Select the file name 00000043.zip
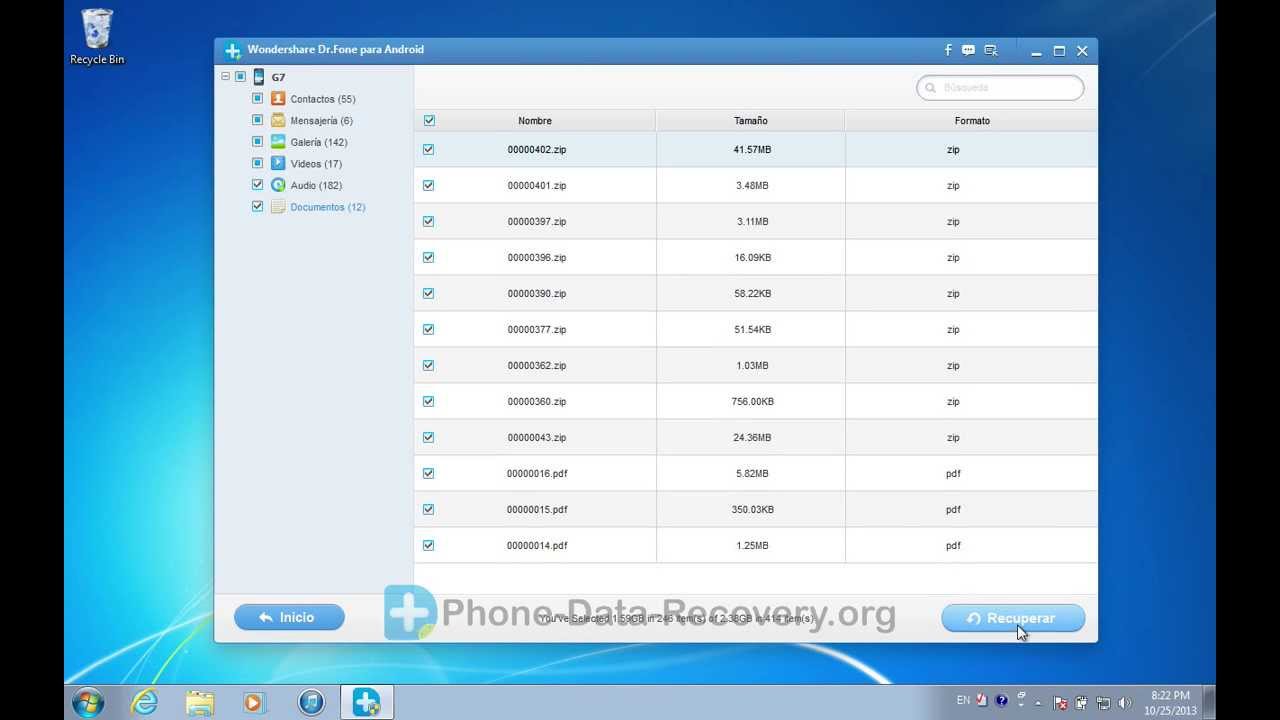The image size is (1280, 720). click(537, 438)
